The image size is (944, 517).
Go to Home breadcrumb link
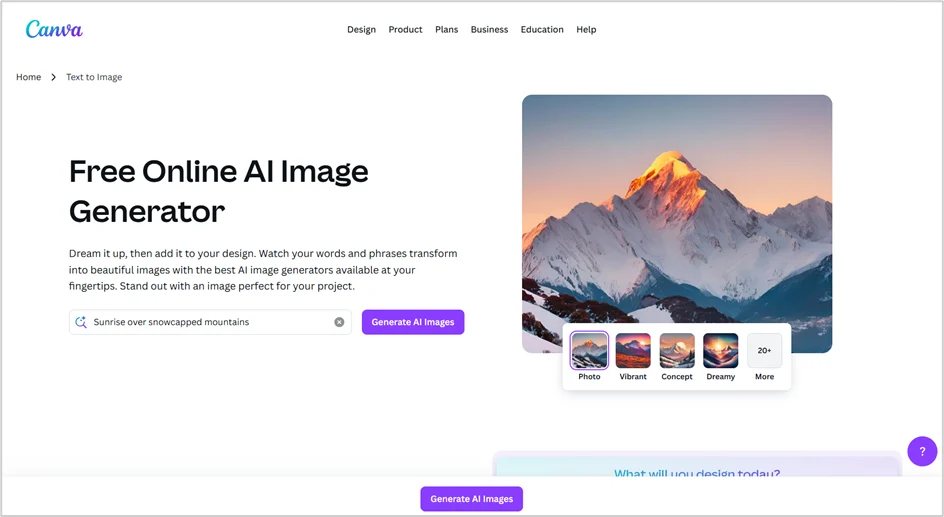(28, 77)
